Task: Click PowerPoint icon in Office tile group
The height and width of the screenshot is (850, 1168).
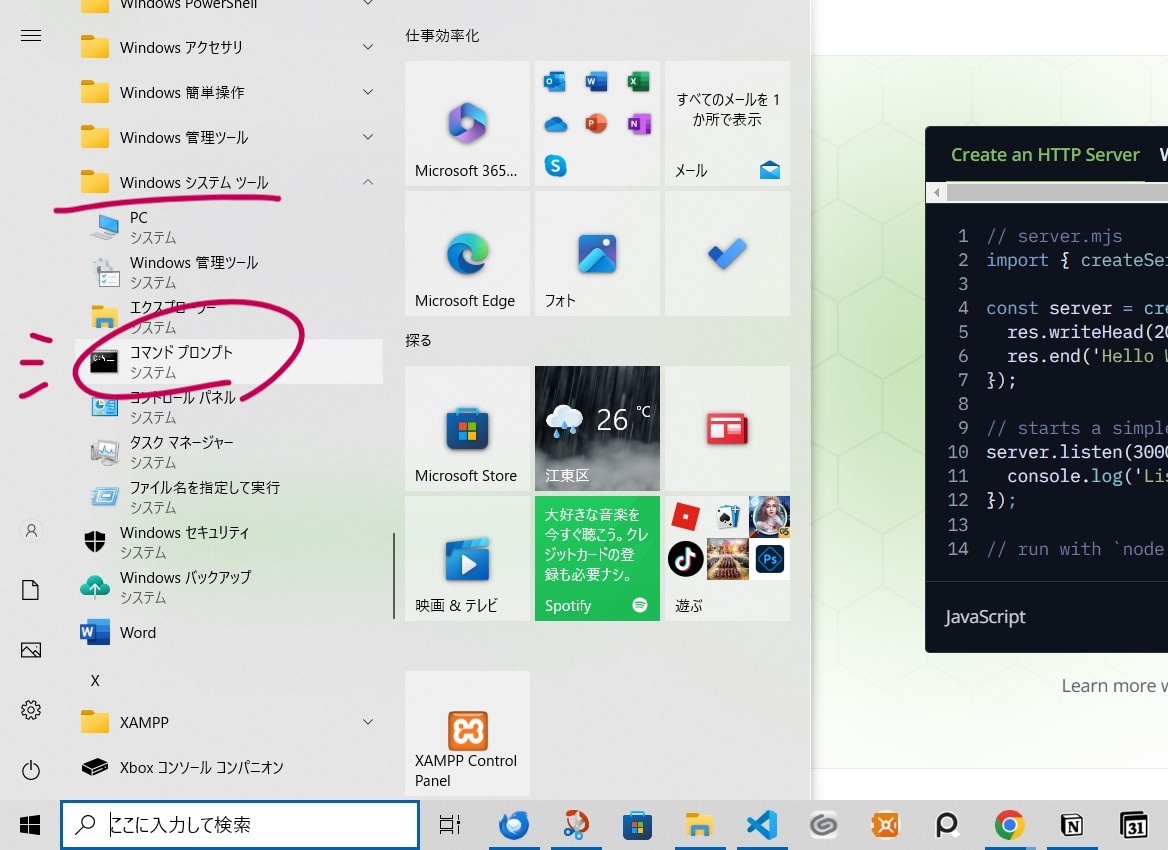Action: 597,124
